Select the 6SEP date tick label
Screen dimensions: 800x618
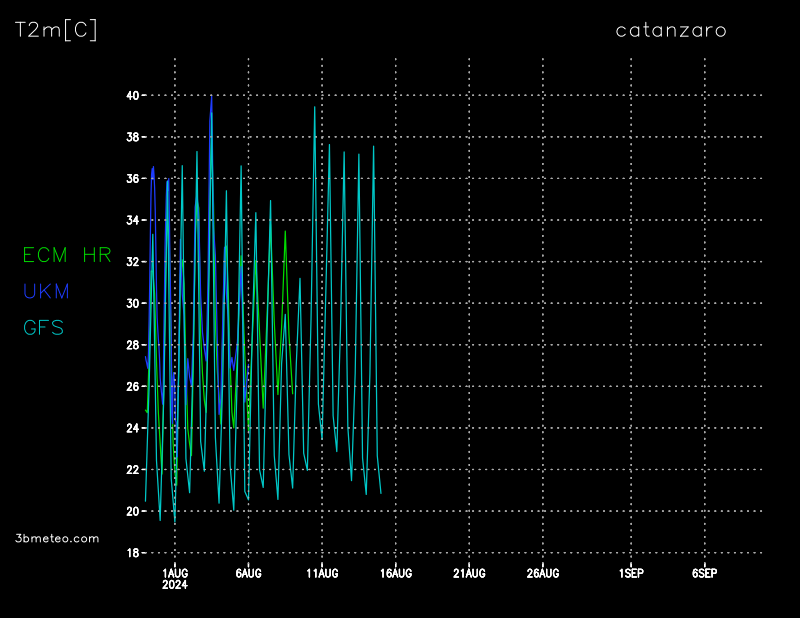(704, 573)
